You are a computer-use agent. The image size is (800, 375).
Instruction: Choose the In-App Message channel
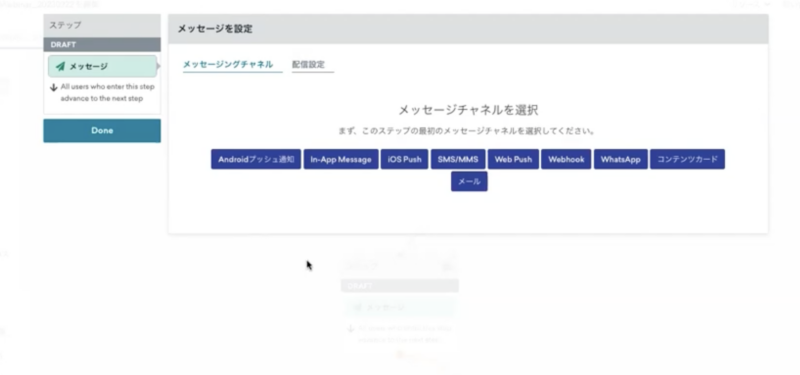click(341, 159)
